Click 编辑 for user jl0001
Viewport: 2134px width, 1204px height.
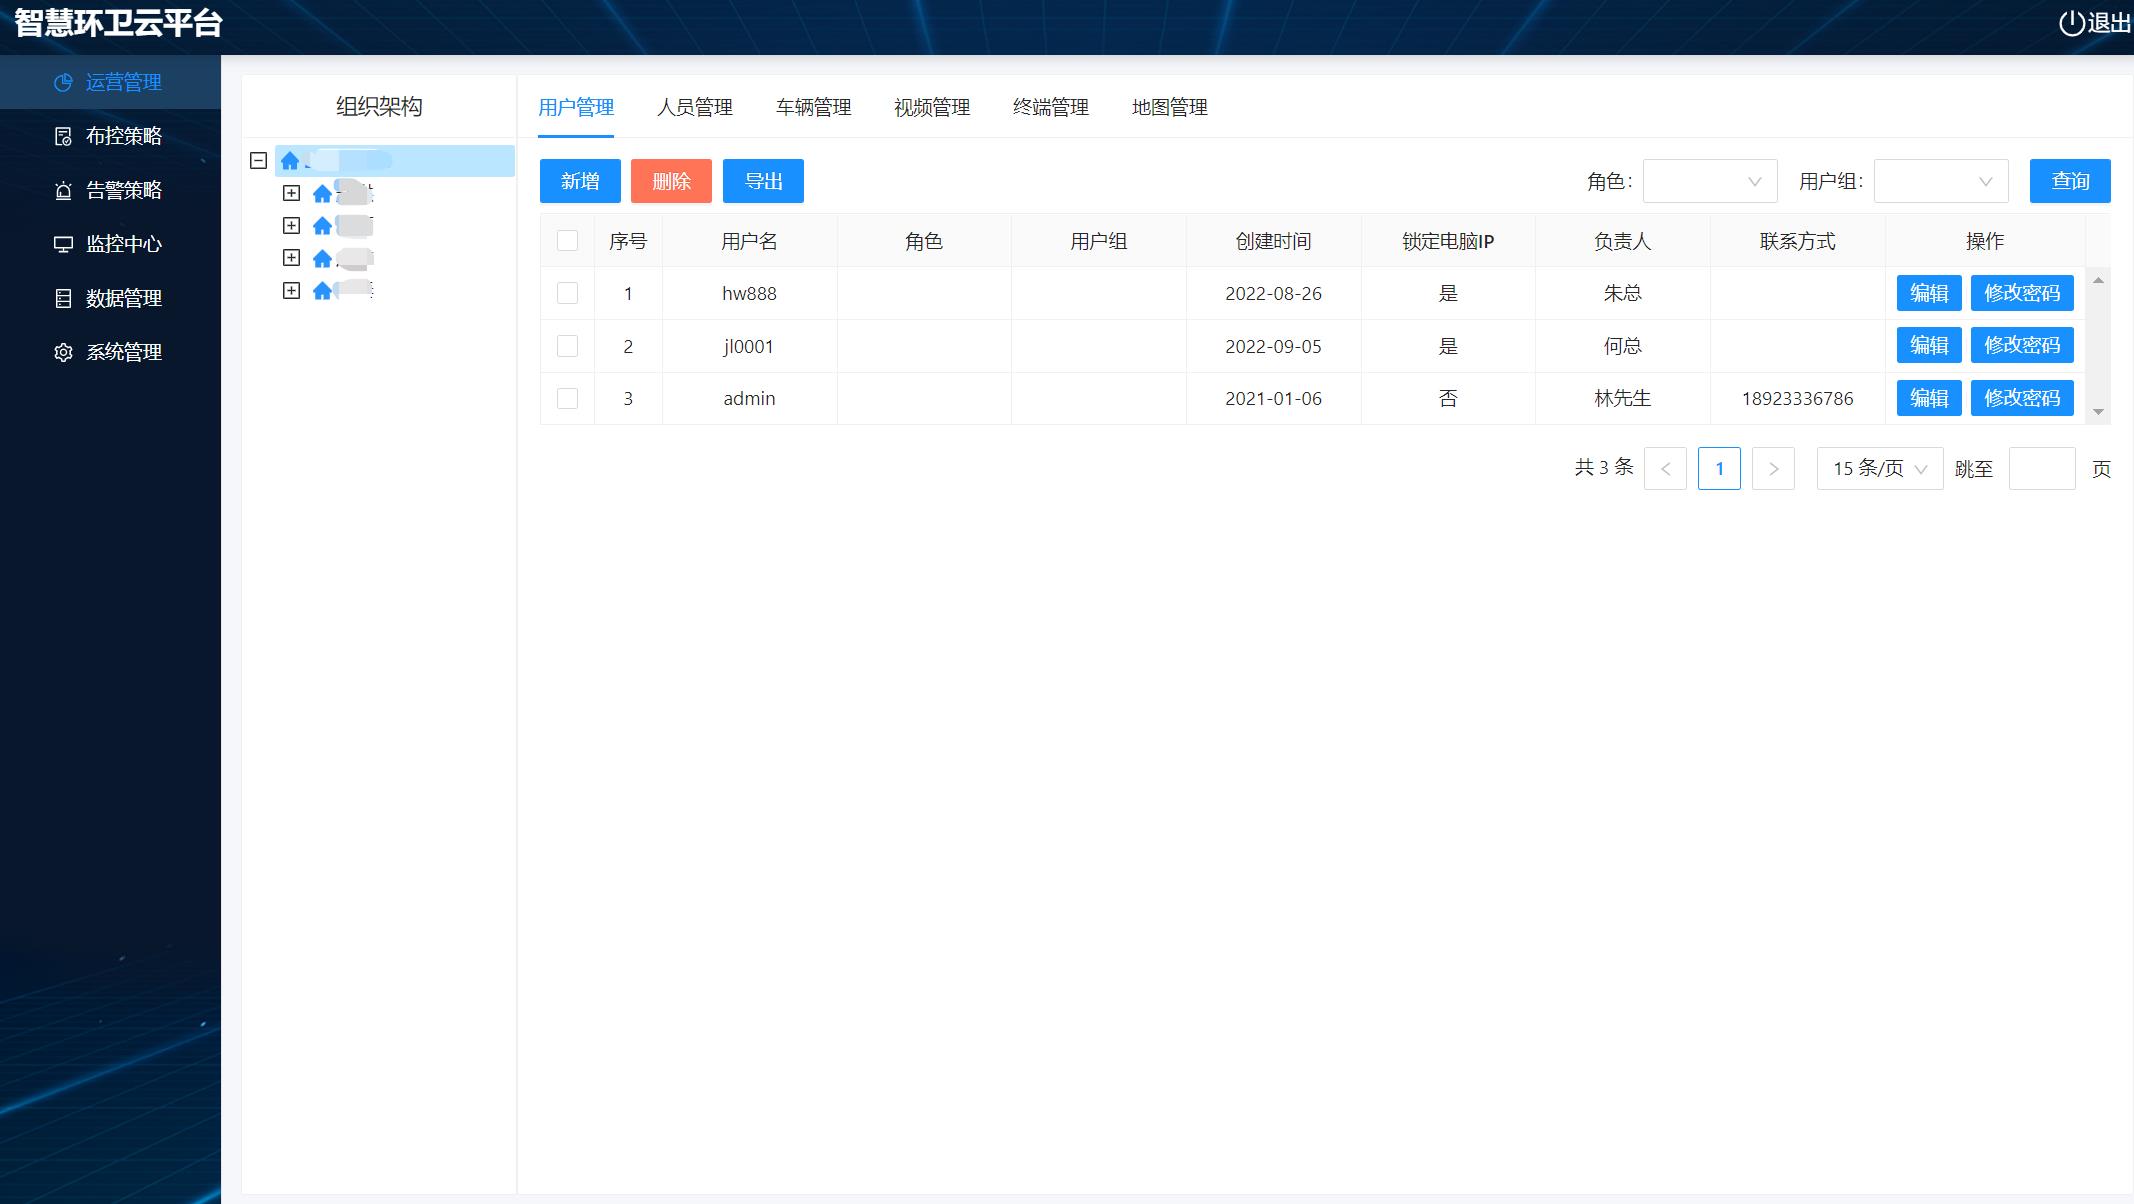[1929, 345]
